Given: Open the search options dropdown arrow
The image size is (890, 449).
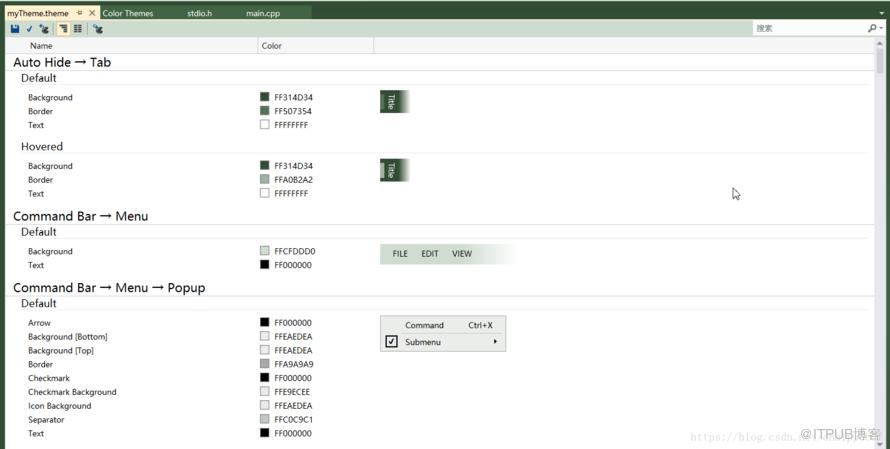Looking at the screenshot, I should tap(880, 28).
